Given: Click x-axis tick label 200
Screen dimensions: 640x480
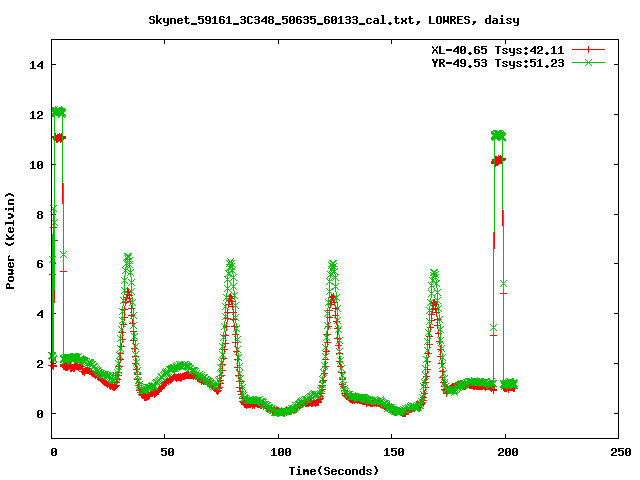Looking at the screenshot, I should [x=507, y=452].
